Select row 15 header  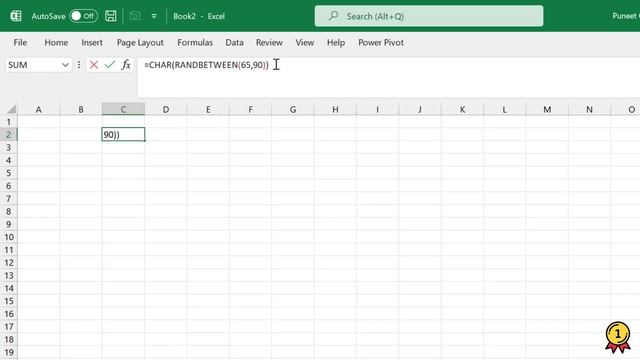coord(9,301)
